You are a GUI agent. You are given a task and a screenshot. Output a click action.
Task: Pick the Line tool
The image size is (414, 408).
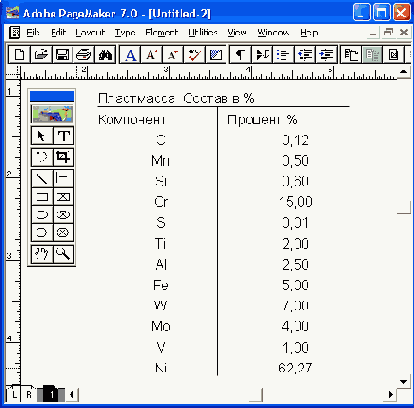[42, 178]
